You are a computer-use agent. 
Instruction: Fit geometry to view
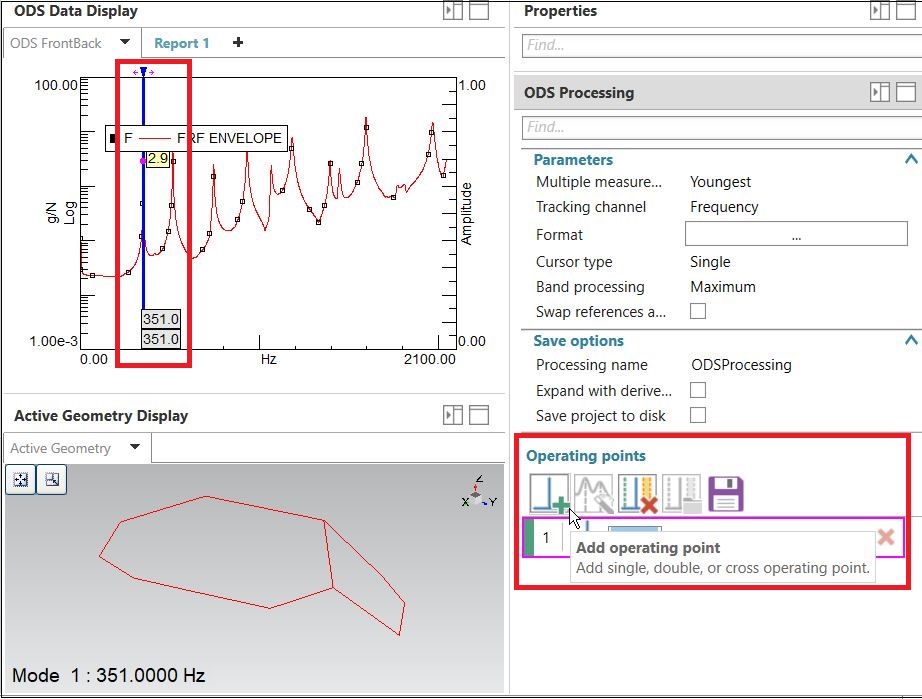click(x=19, y=479)
